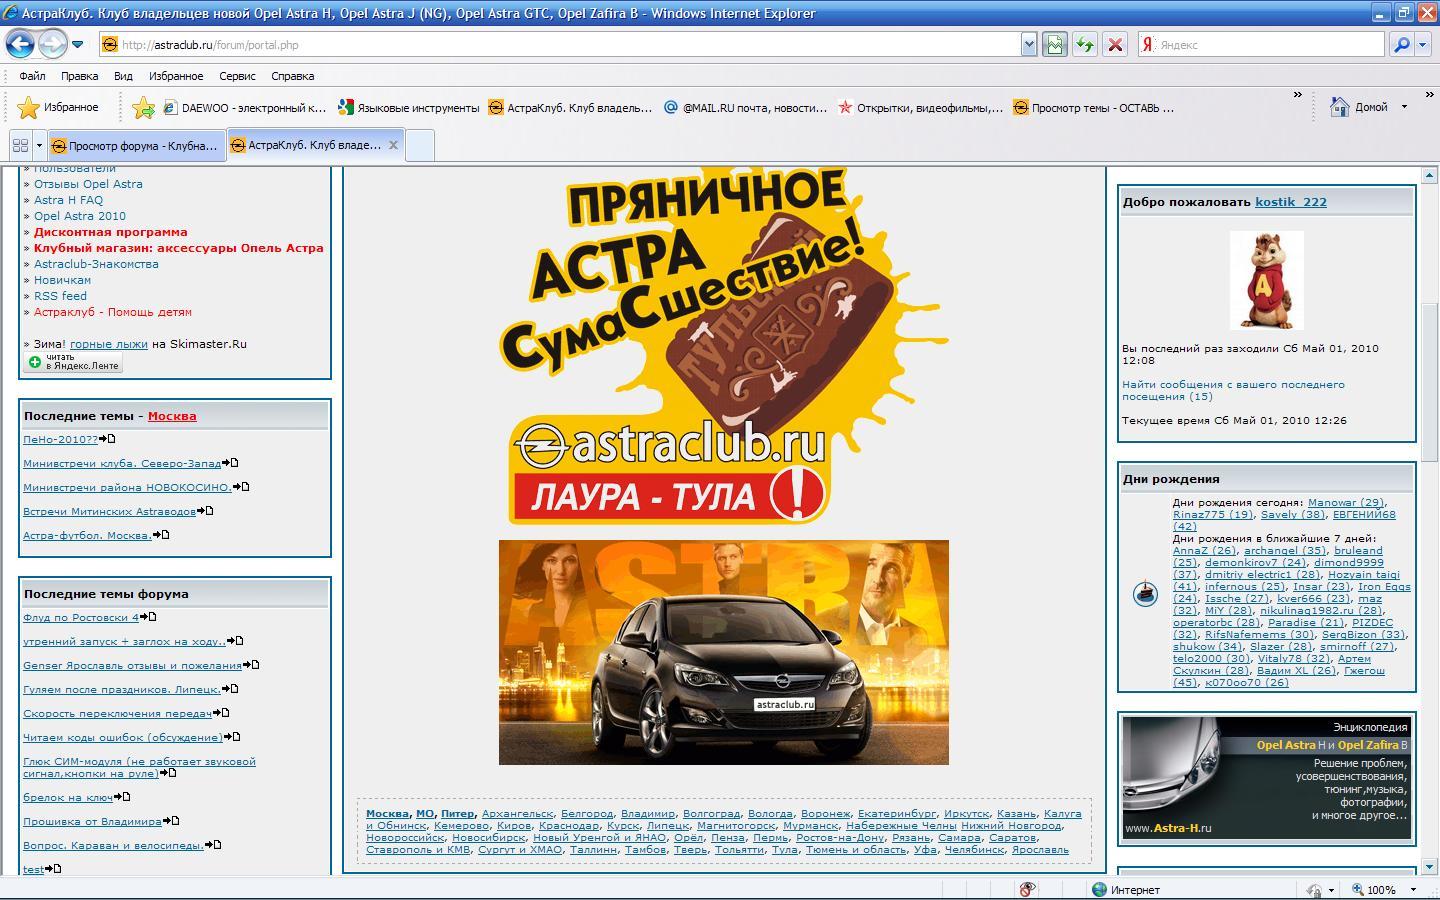Click the Add to Favorites Bar star icon
Image resolution: width=1440 pixels, height=900 pixels.
[143, 107]
